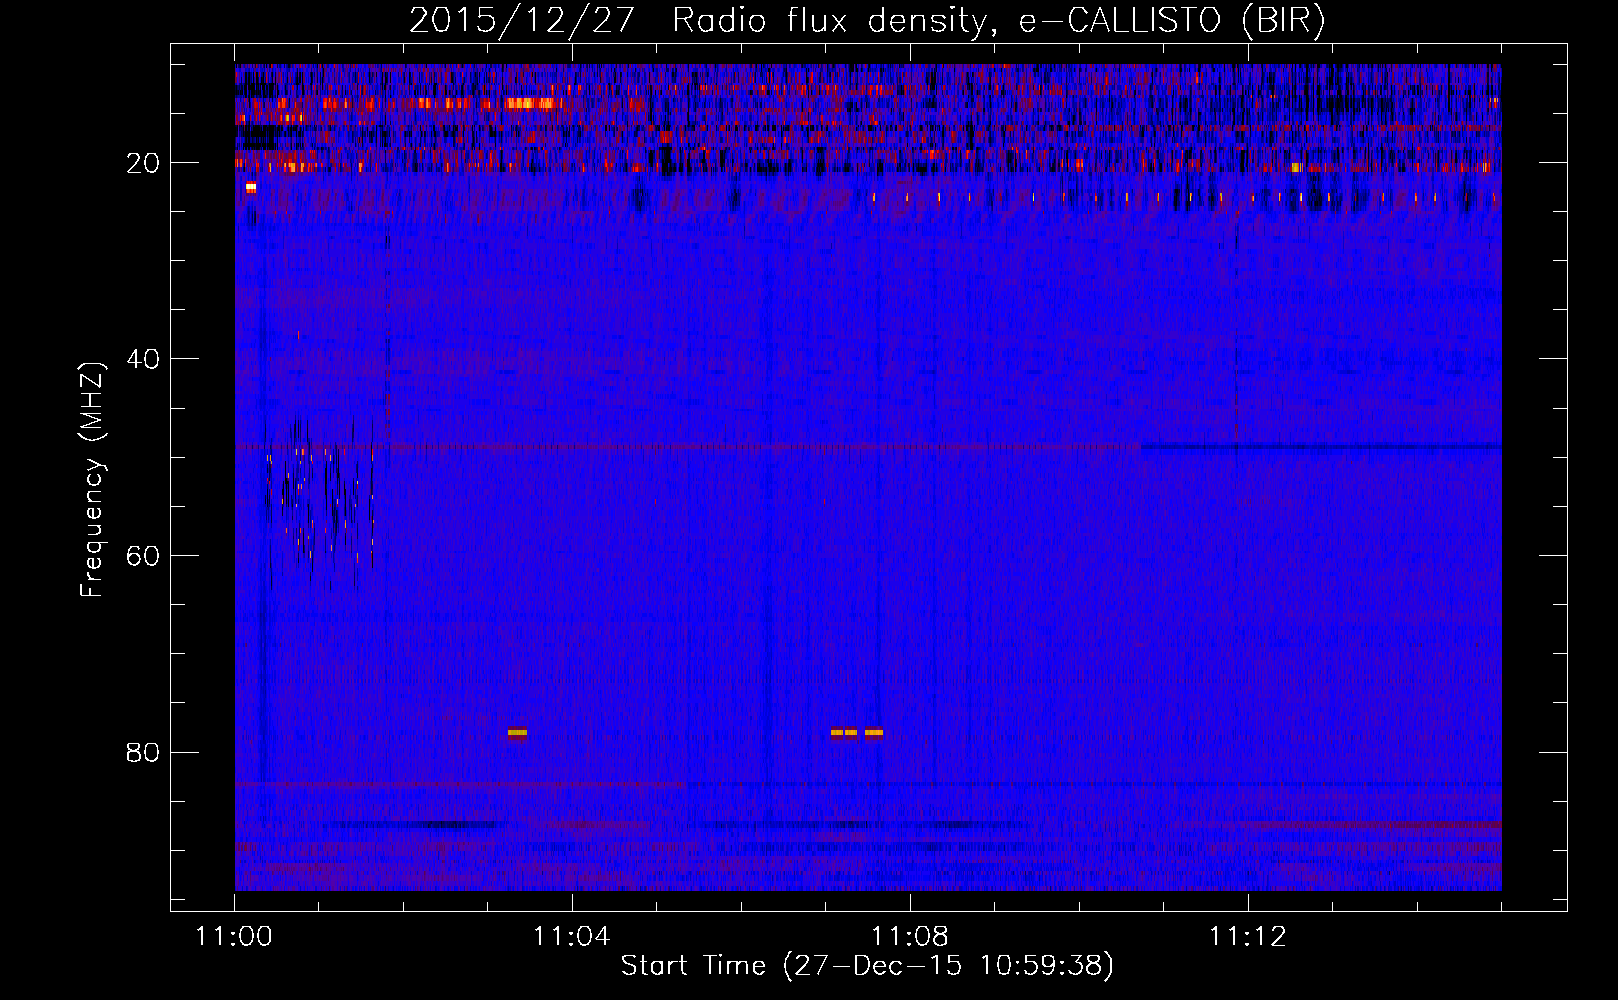Select the 11:08 time tick label
The image size is (1618, 1000).
pyautogui.click(x=909, y=936)
